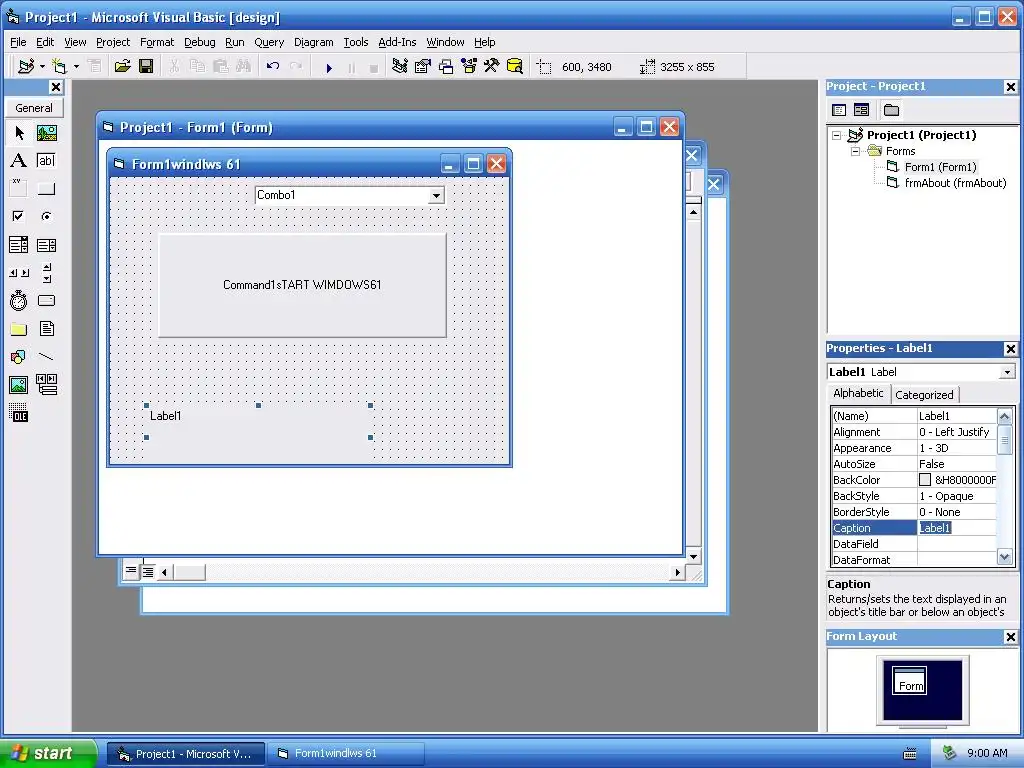
Task: Choose the DirListBox folder tool
Action: pyautogui.click(x=19, y=328)
